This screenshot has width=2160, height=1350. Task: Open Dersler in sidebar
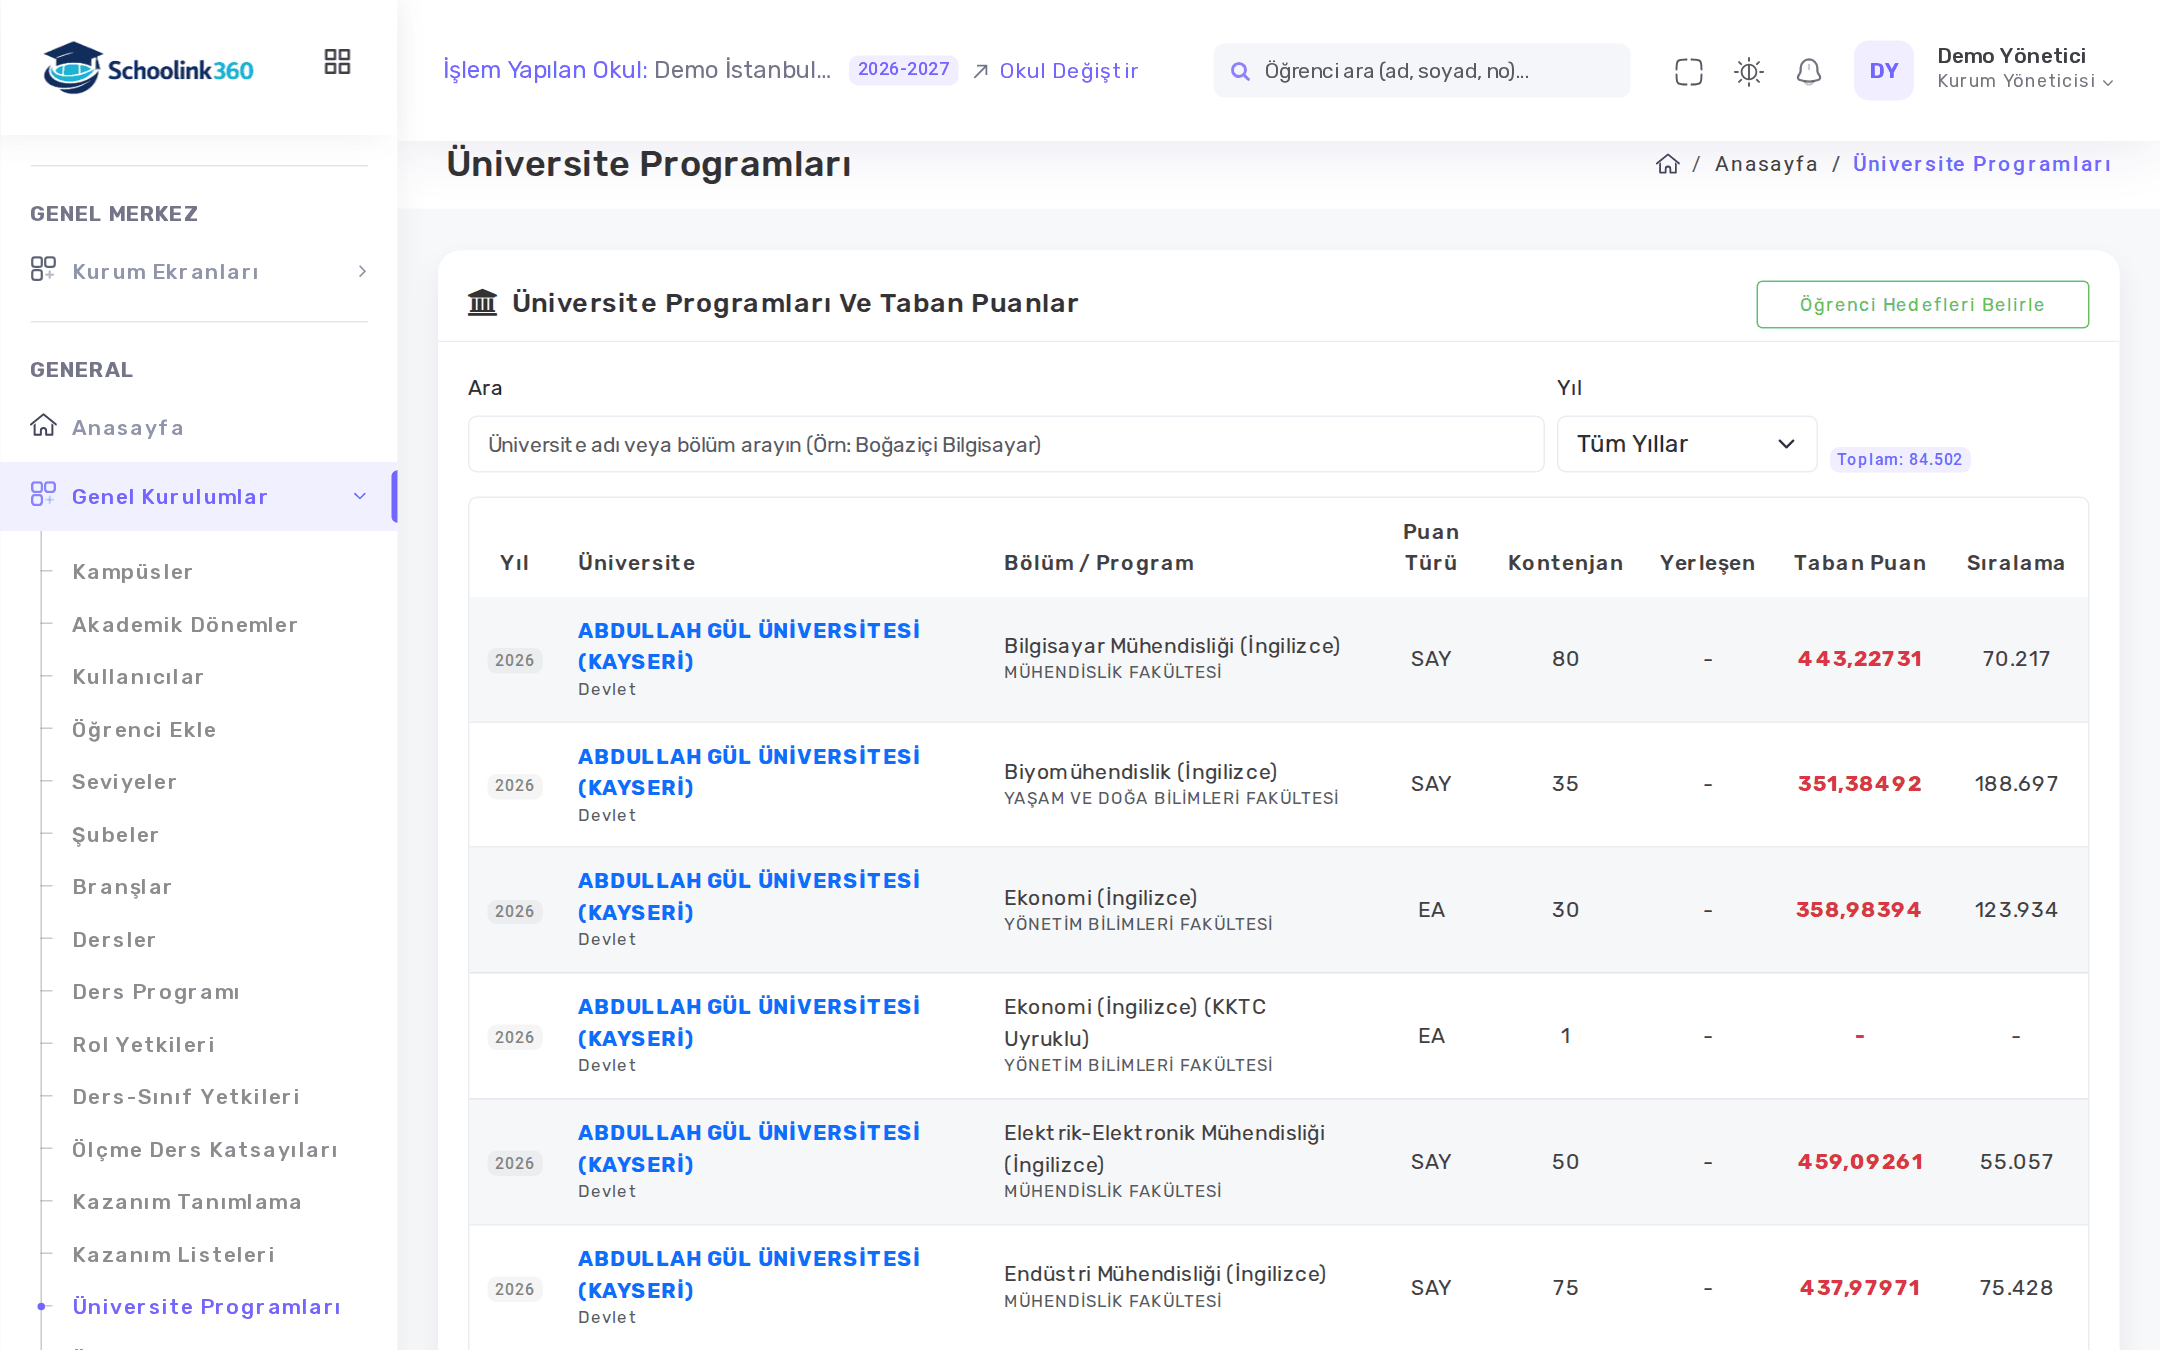click(x=114, y=939)
